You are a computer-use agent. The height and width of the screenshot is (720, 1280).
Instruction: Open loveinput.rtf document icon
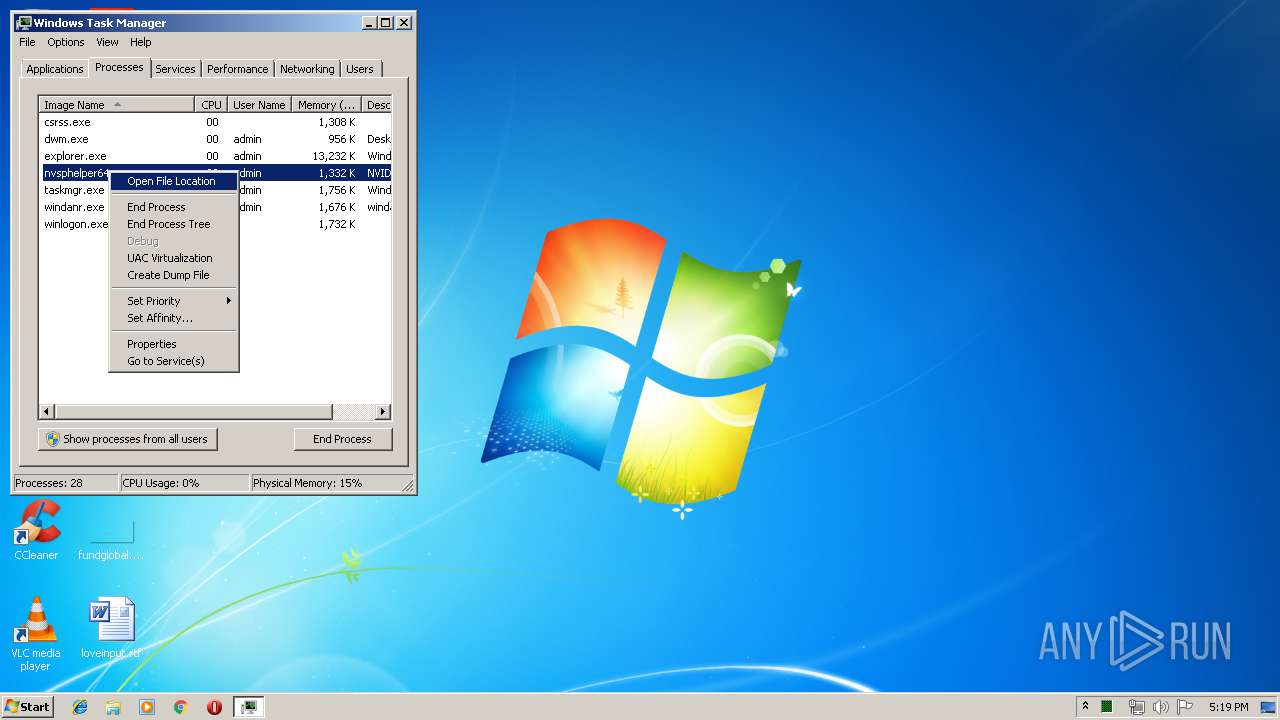pos(111,628)
